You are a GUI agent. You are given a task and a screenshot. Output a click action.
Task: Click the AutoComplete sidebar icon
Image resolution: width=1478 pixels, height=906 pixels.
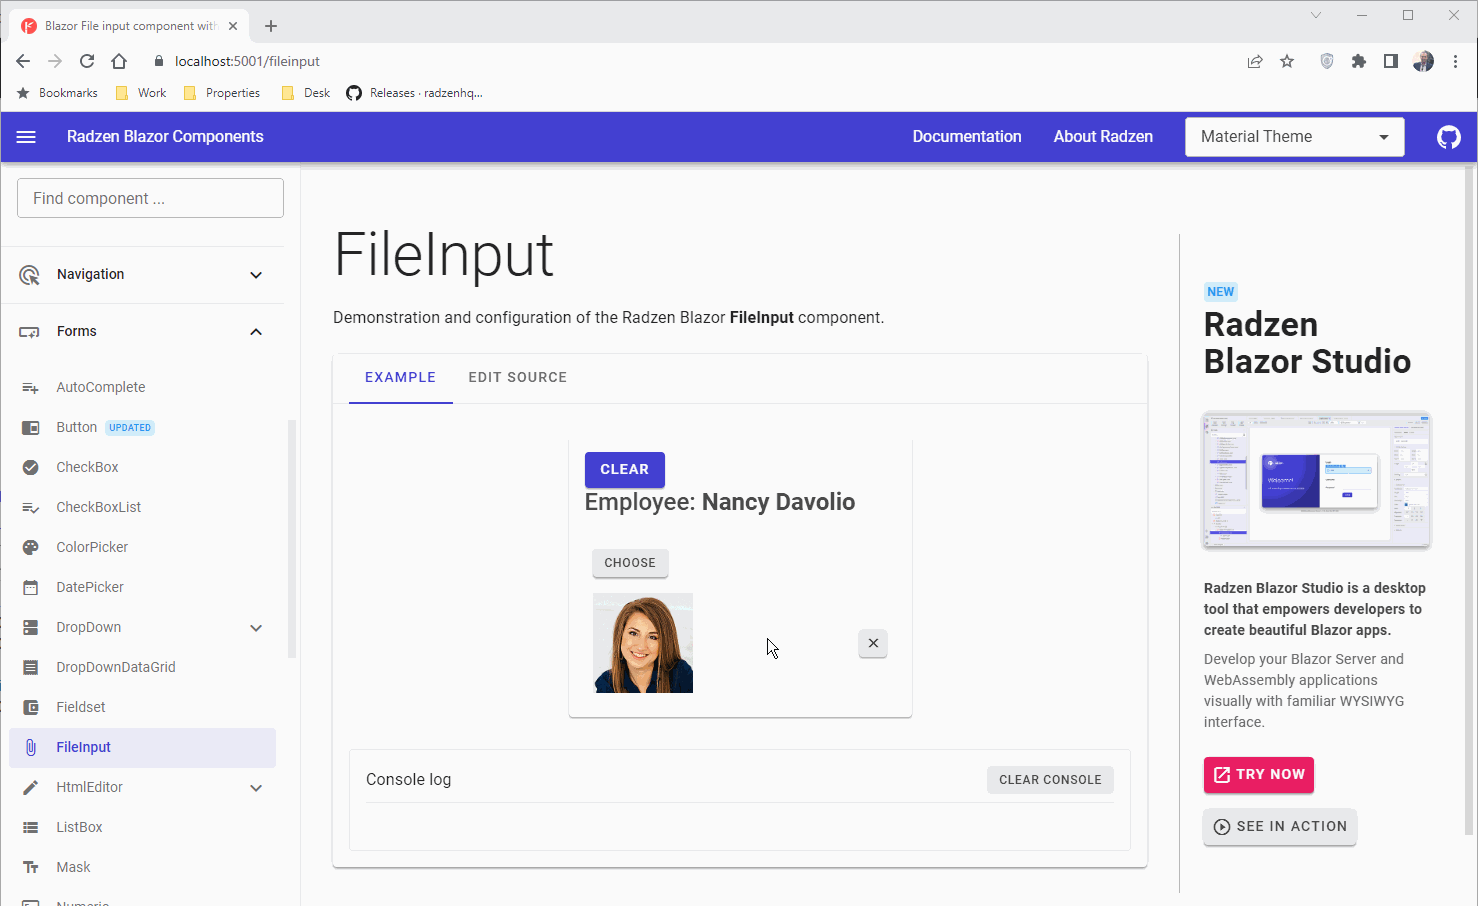click(x=31, y=387)
